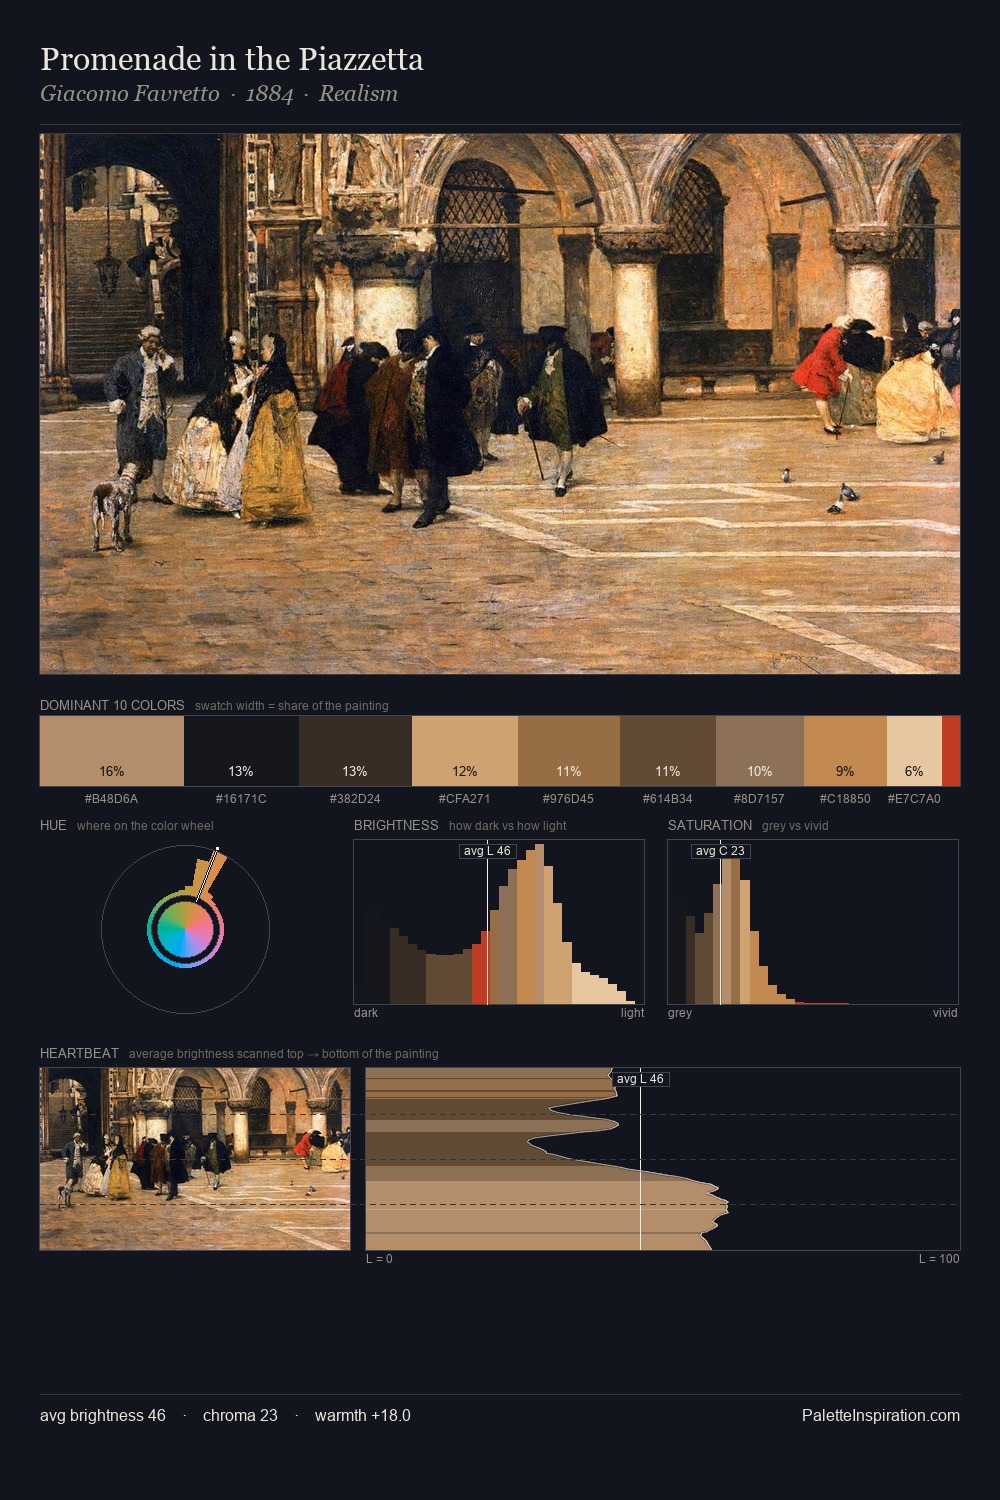Screen dimensions: 1000x1500
Task: Select the dark #16171C swatch
Action: [241, 751]
